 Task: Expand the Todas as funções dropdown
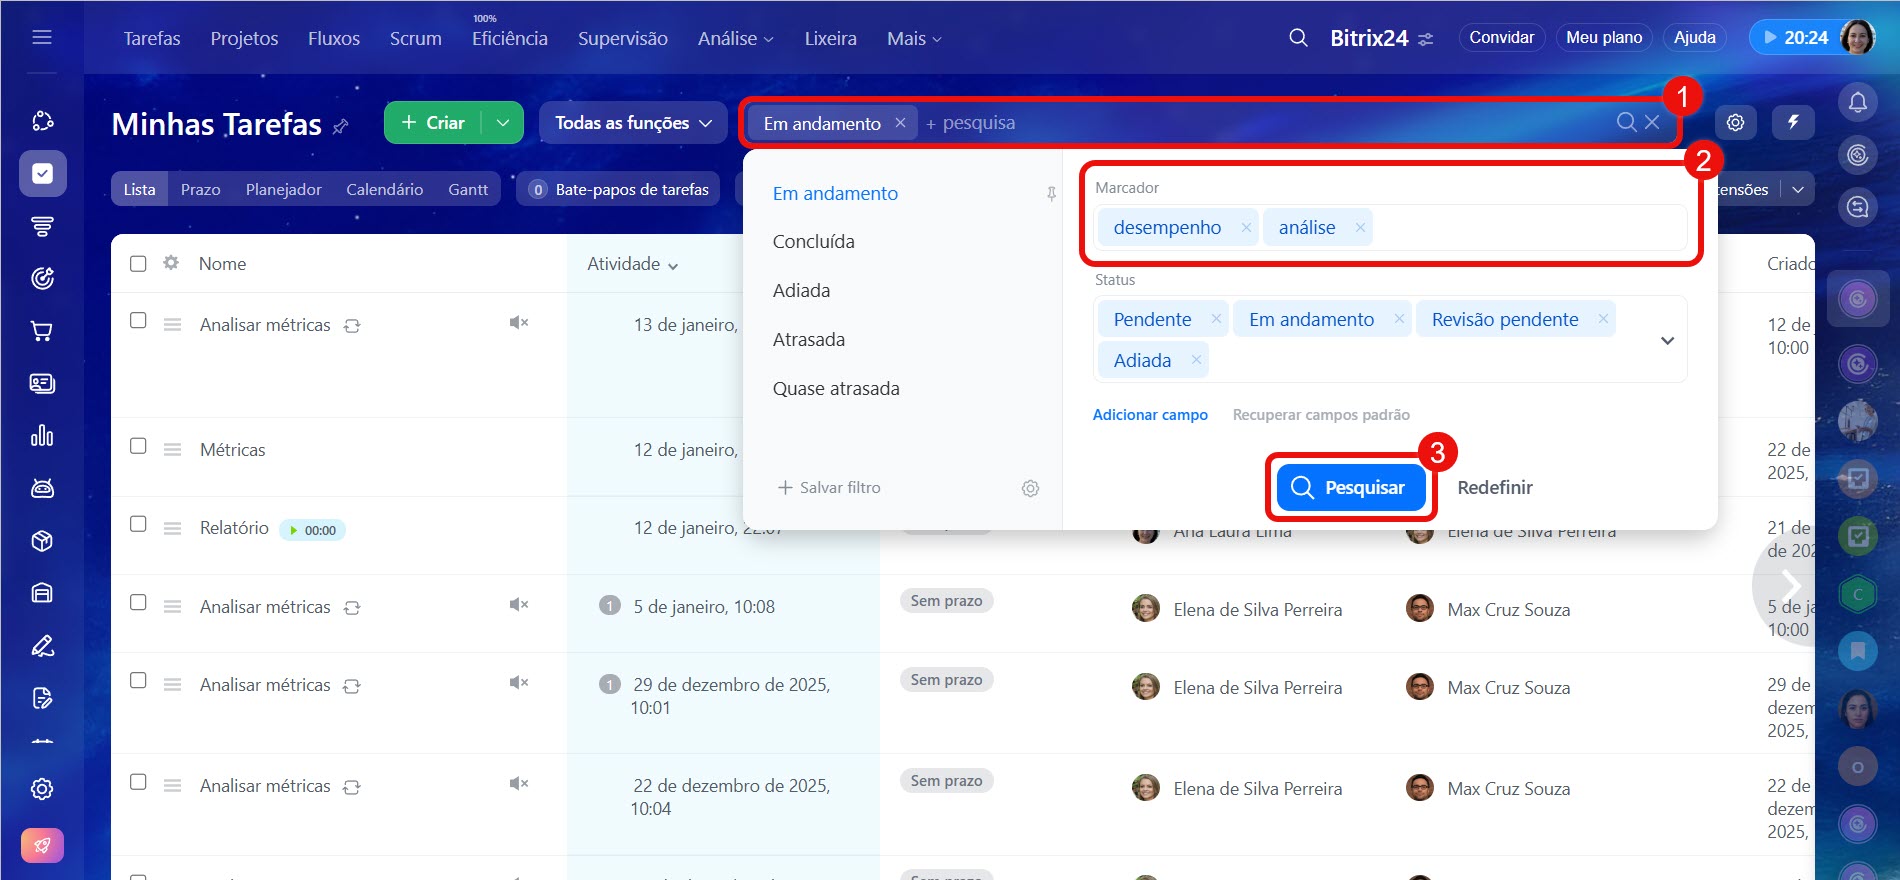pyautogui.click(x=633, y=123)
